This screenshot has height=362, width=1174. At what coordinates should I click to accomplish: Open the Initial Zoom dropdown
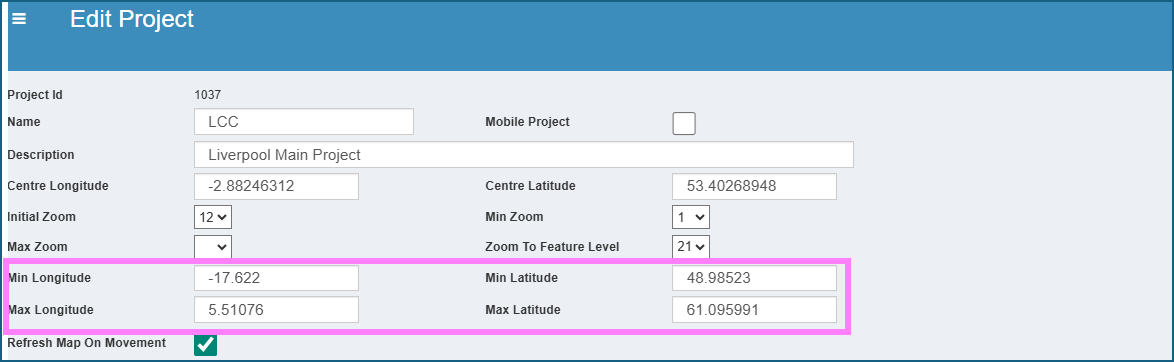tap(213, 217)
